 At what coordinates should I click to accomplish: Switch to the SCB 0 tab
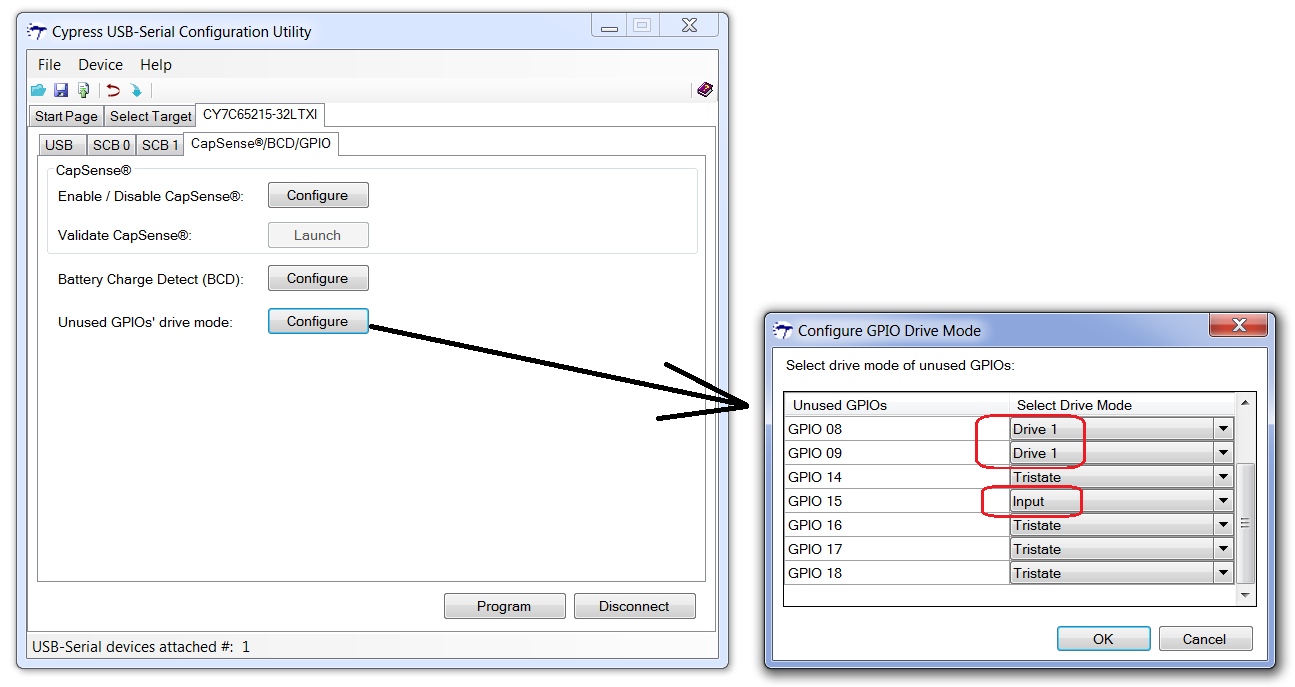tap(112, 145)
